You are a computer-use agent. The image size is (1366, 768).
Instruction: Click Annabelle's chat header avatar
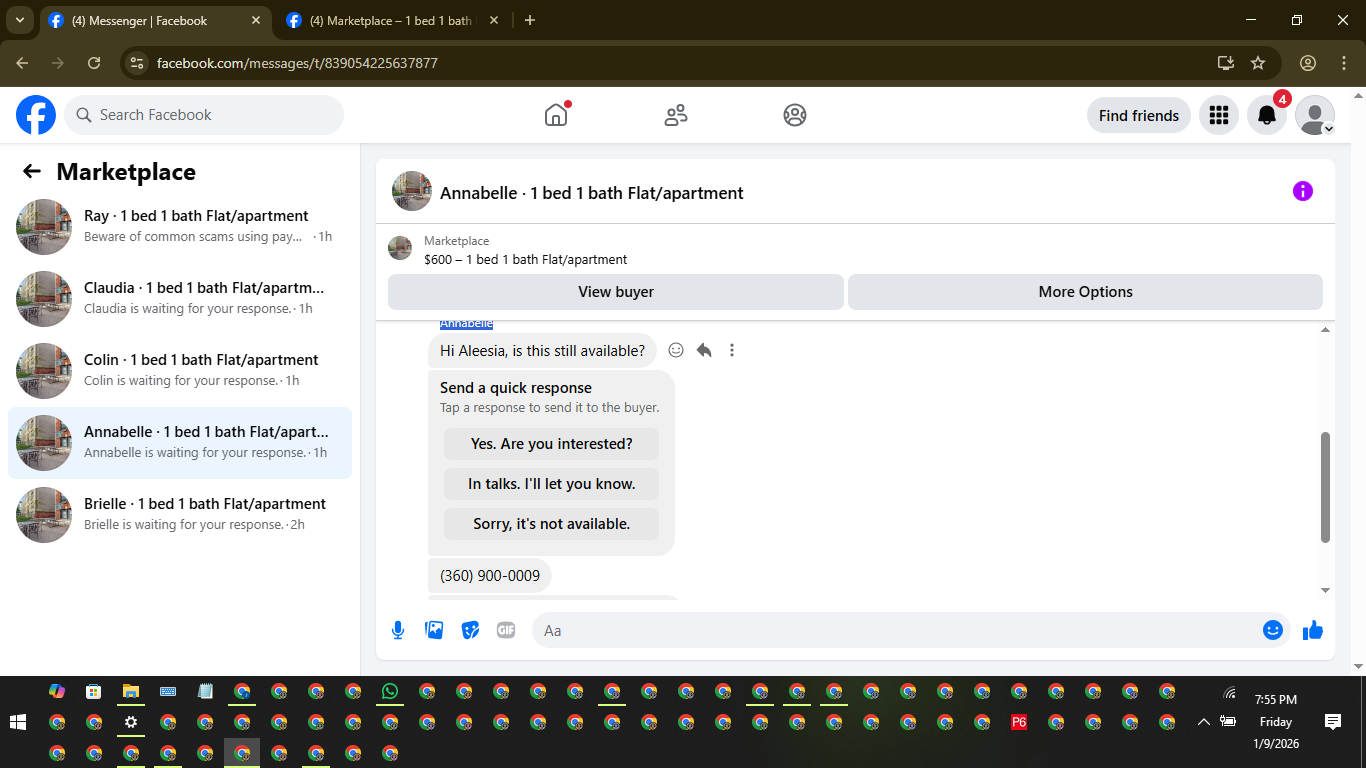[x=412, y=191]
